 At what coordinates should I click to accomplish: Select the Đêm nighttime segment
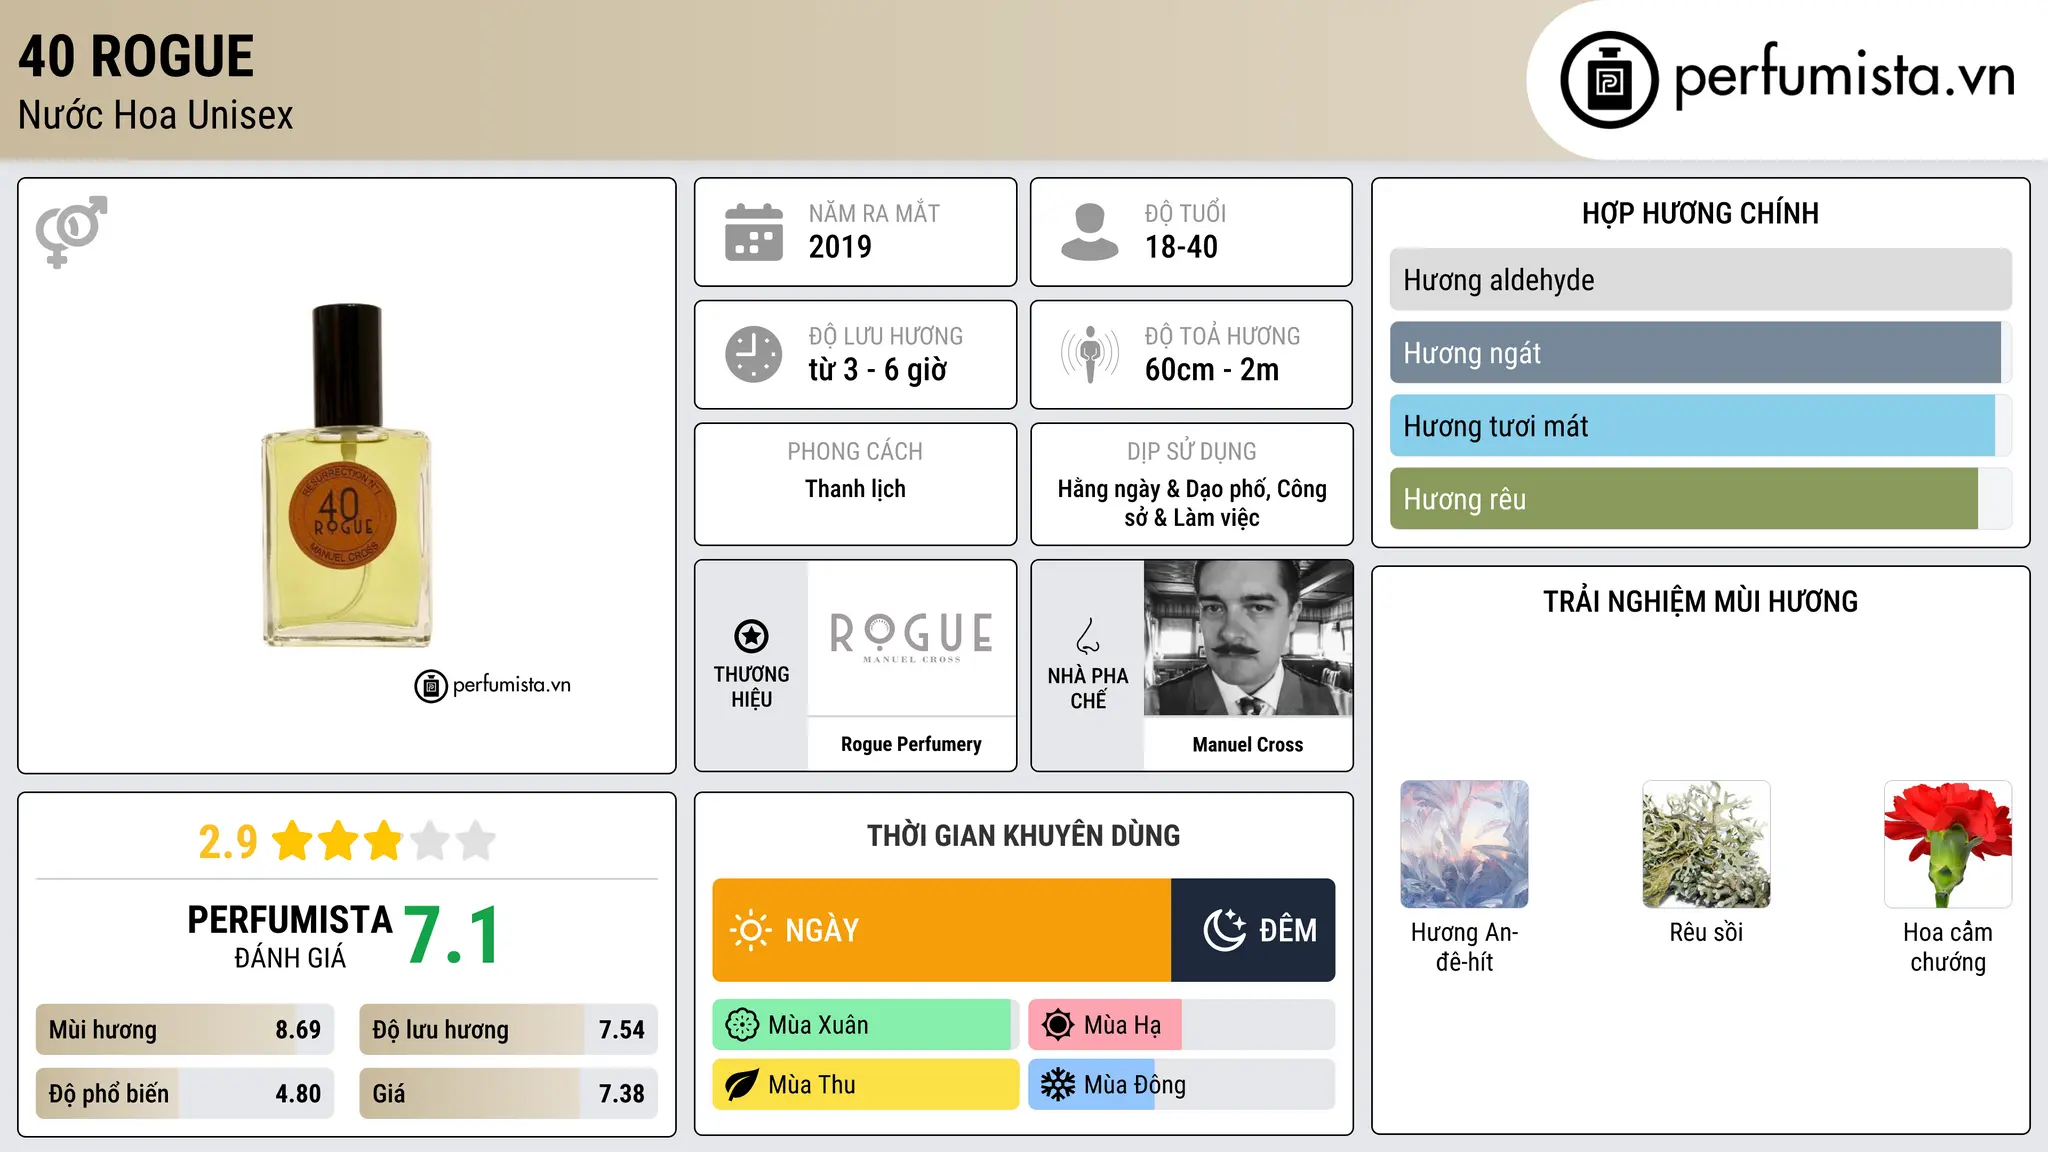tap(1253, 930)
